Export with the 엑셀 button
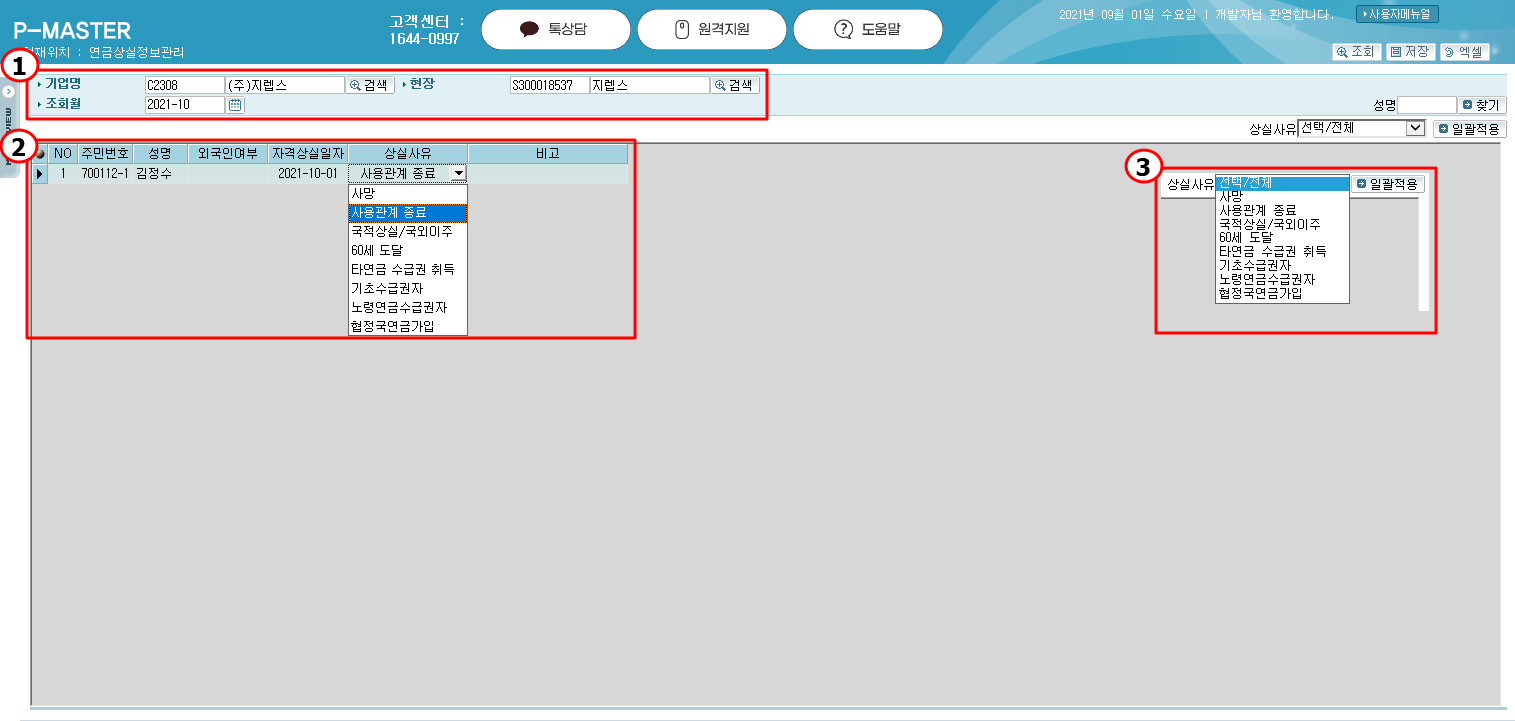1515x721 pixels. pos(1464,52)
